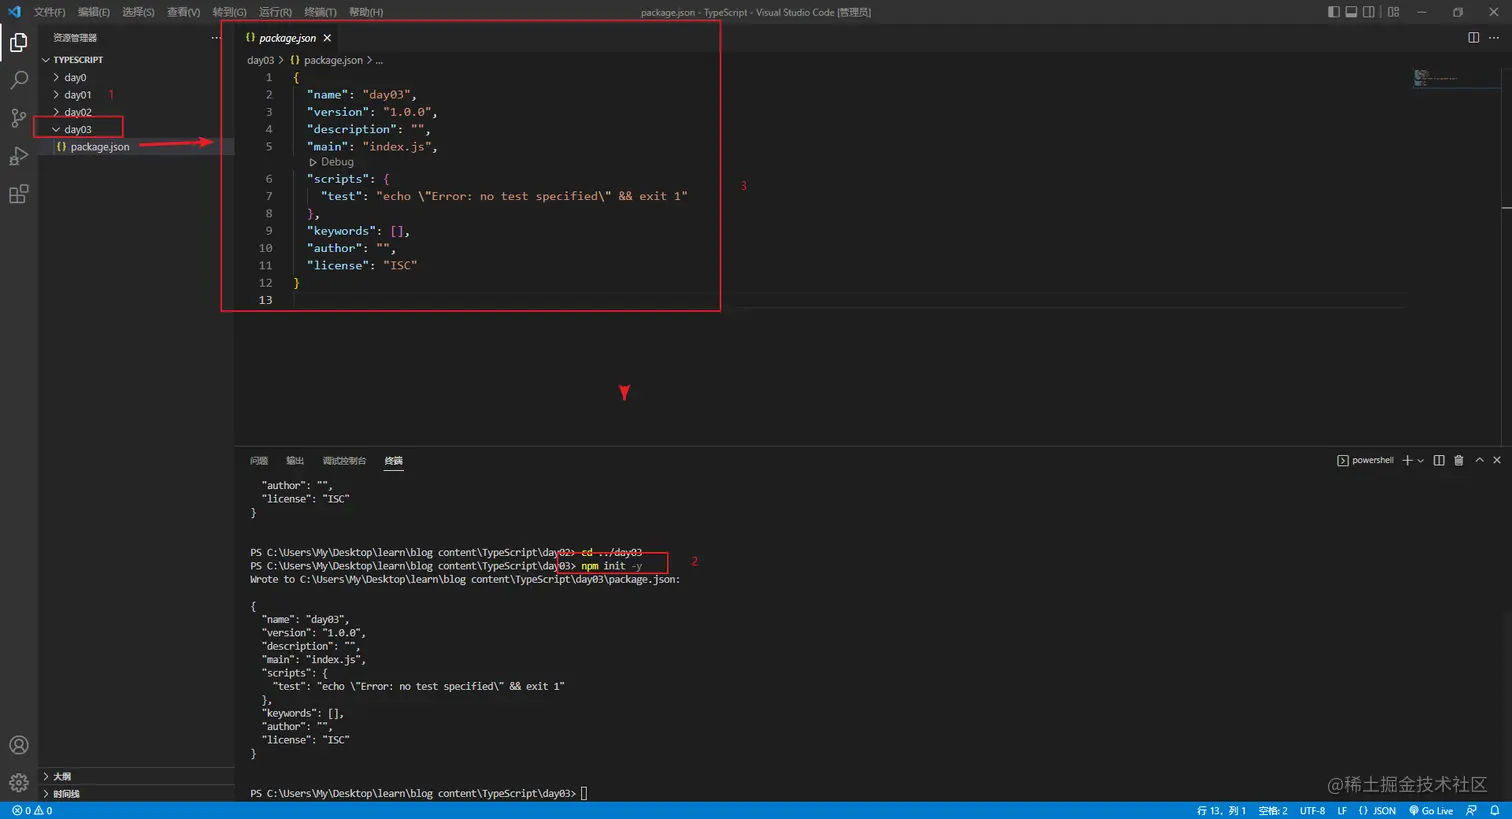This screenshot has height=819, width=1512.
Task: Click package.json in the breadcrumb
Action: tap(333, 60)
